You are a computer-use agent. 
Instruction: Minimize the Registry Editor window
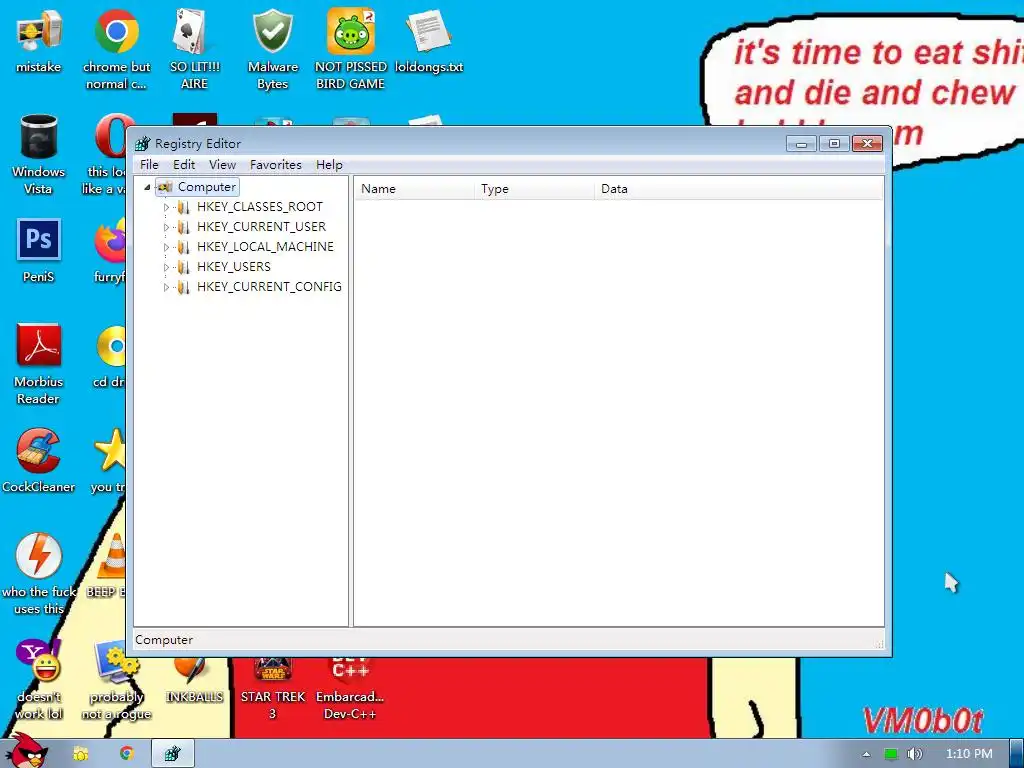(x=801, y=144)
